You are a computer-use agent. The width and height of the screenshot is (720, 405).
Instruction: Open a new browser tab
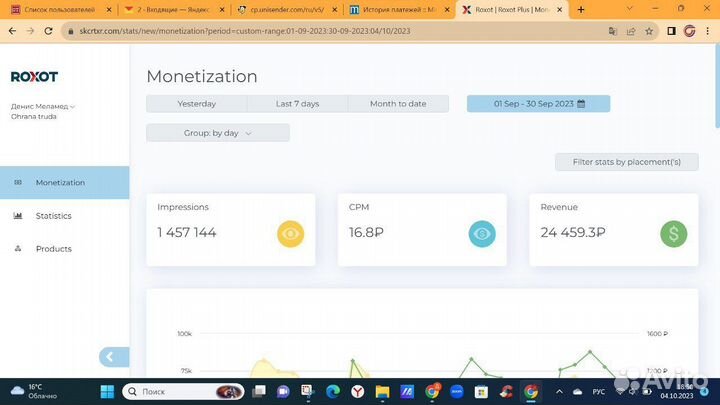[581, 10]
